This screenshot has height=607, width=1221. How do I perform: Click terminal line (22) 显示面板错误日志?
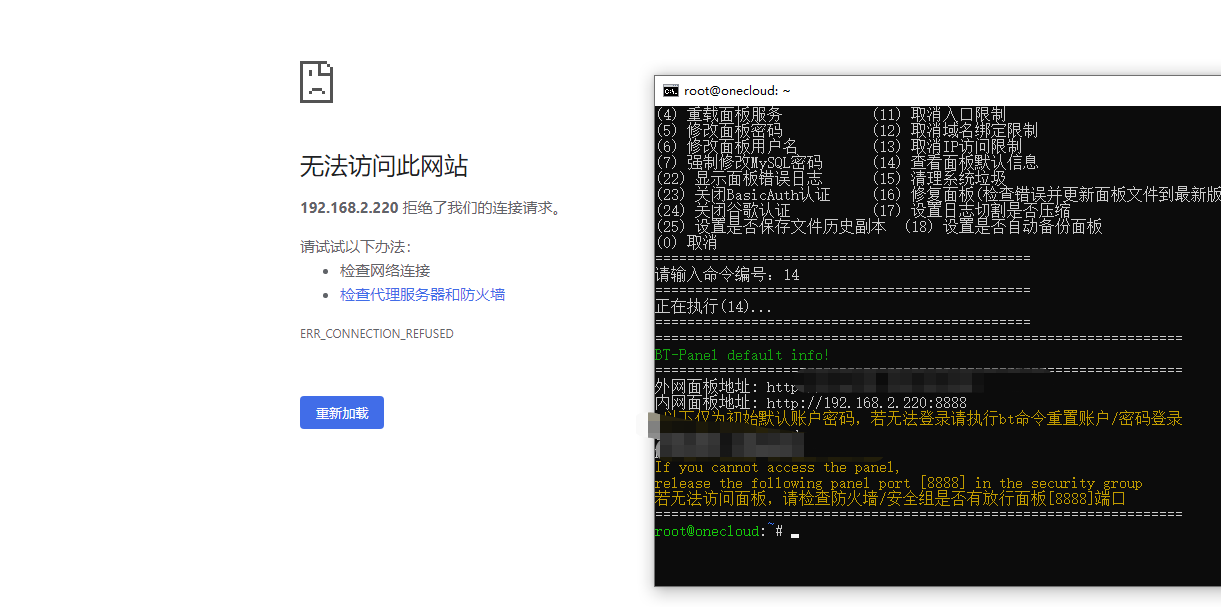[739, 178]
